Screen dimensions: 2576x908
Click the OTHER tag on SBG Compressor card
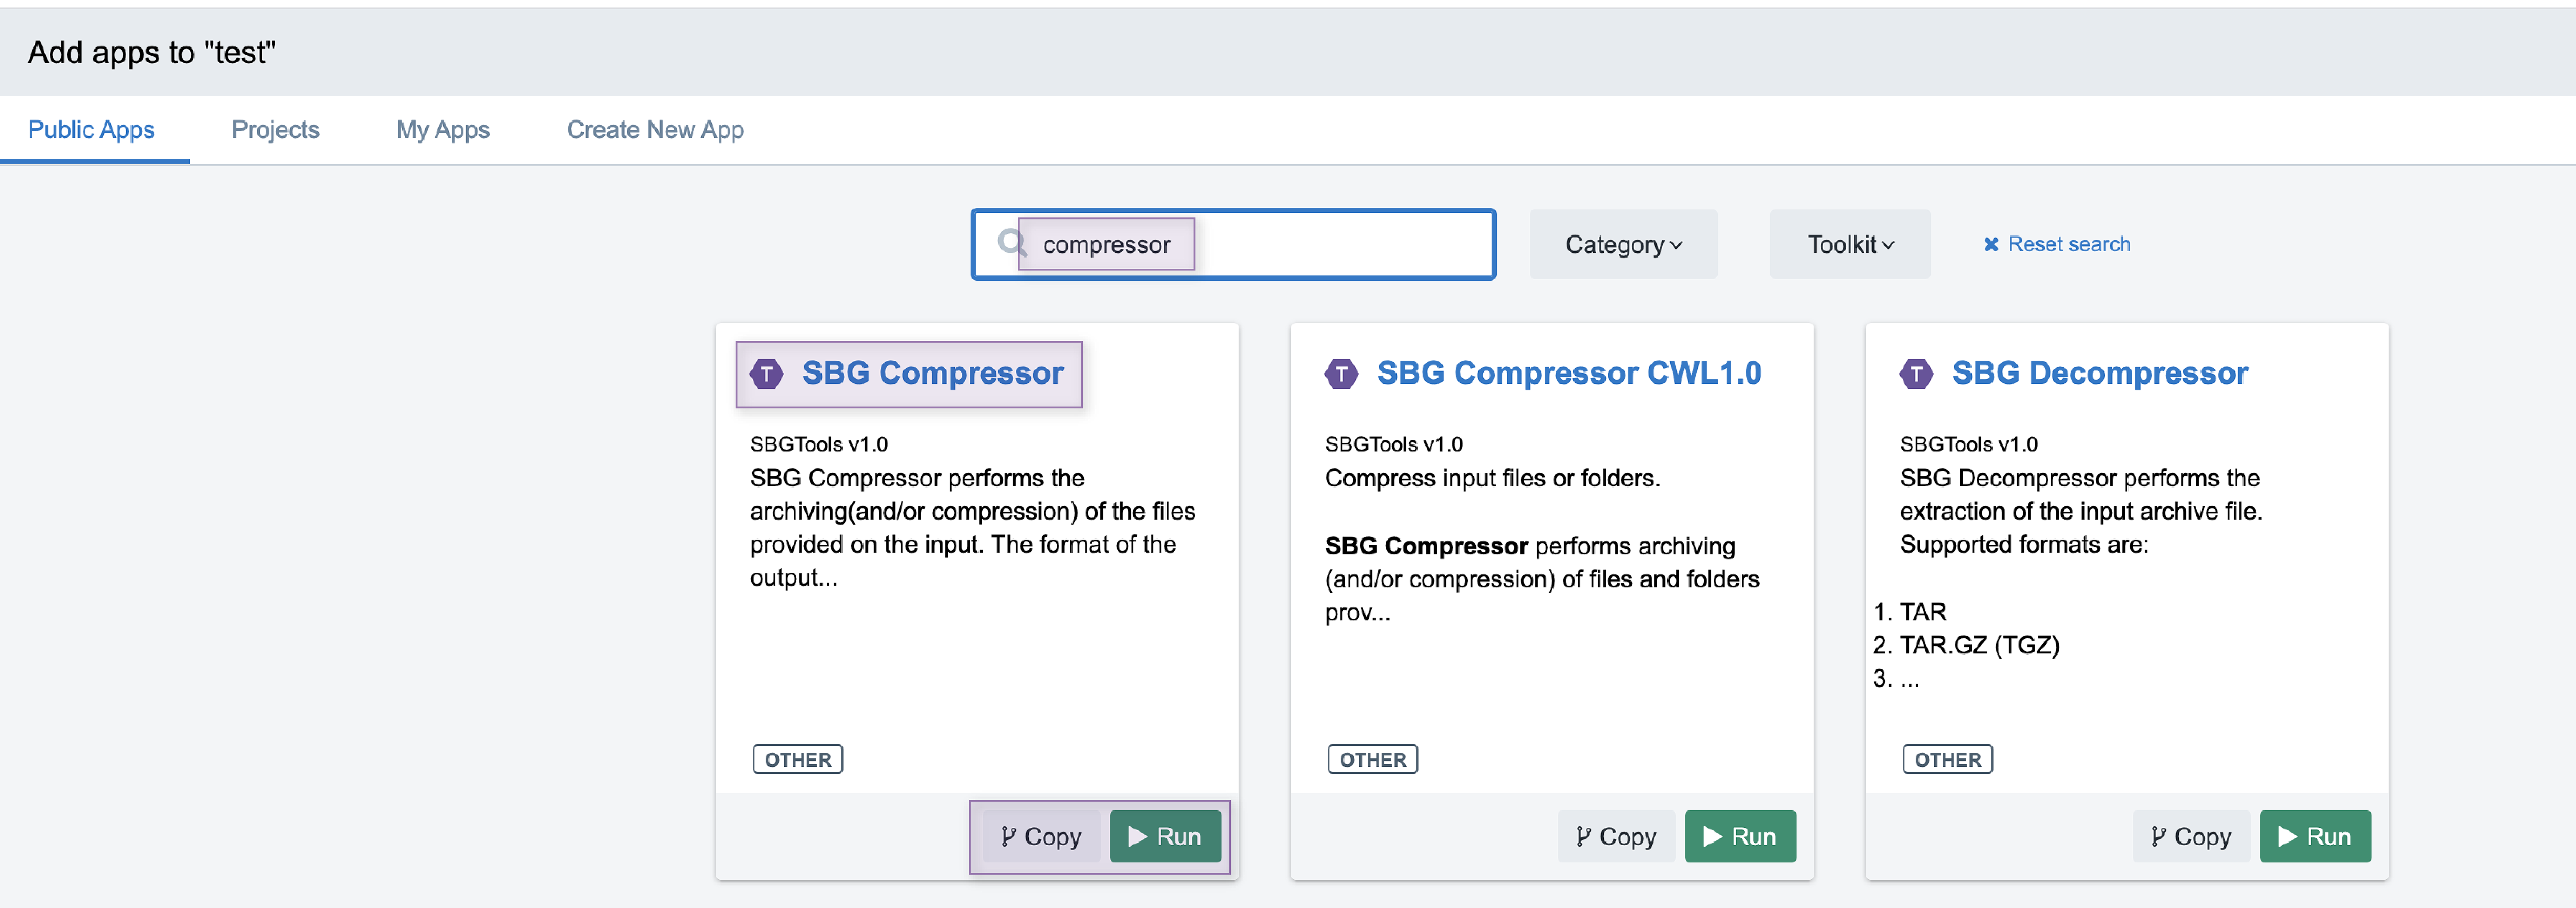coord(797,759)
